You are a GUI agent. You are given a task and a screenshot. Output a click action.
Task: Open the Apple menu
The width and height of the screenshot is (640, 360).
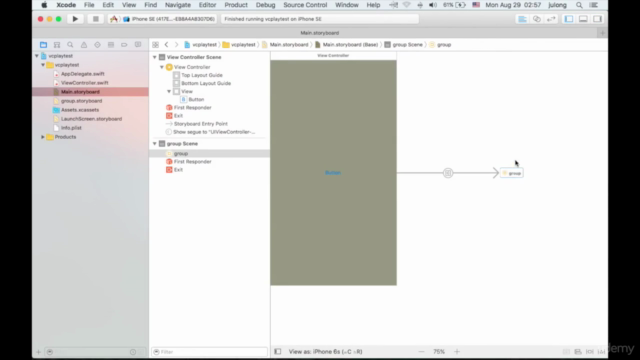[44, 5]
